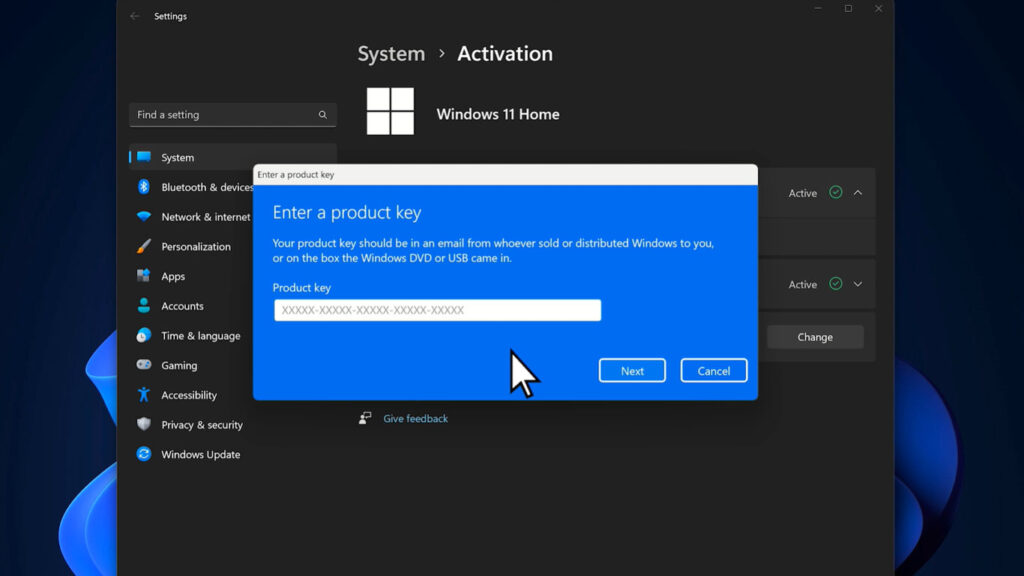1024x576 pixels.
Task: Click the search magnifier icon
Action: click(323, 114)
